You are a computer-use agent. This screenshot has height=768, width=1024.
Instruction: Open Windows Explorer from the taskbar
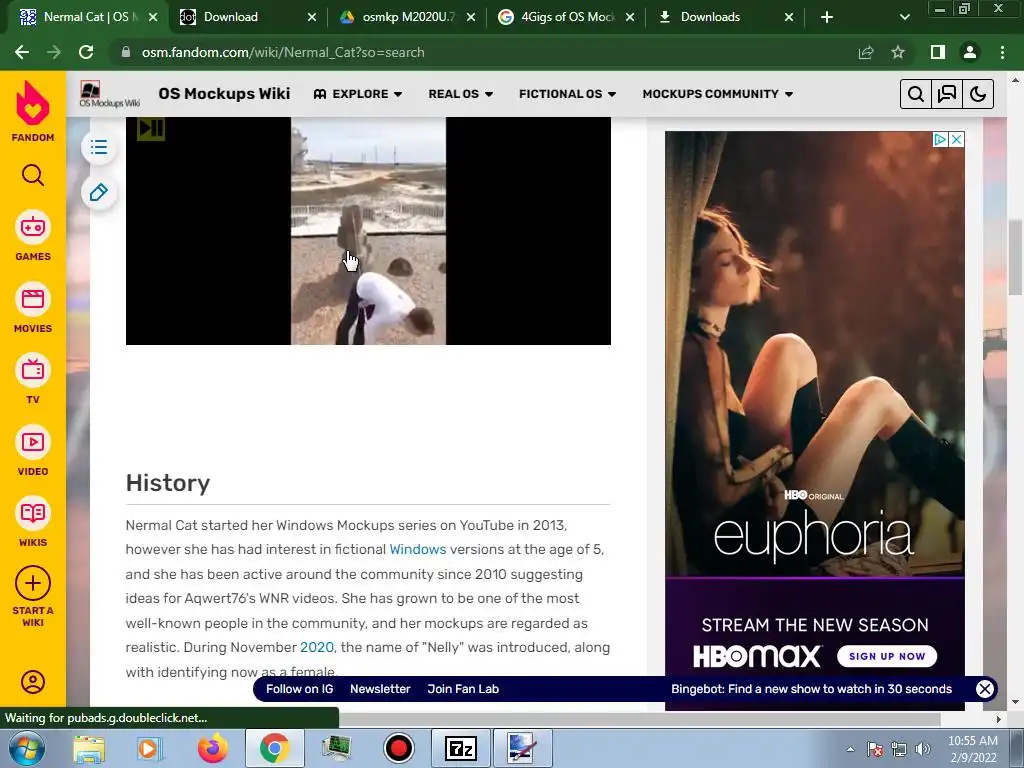[x=89, y=748]
